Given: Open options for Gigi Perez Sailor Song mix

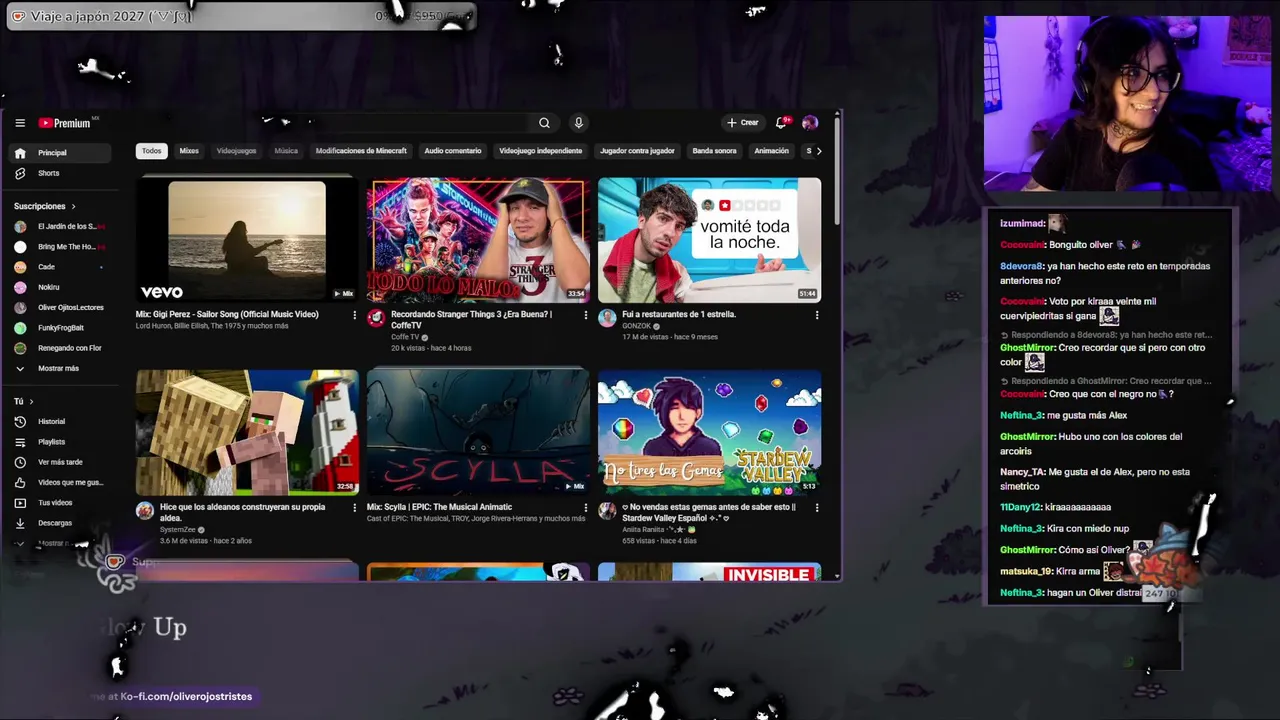Looking at the screenshot, I should pos(354,315).
